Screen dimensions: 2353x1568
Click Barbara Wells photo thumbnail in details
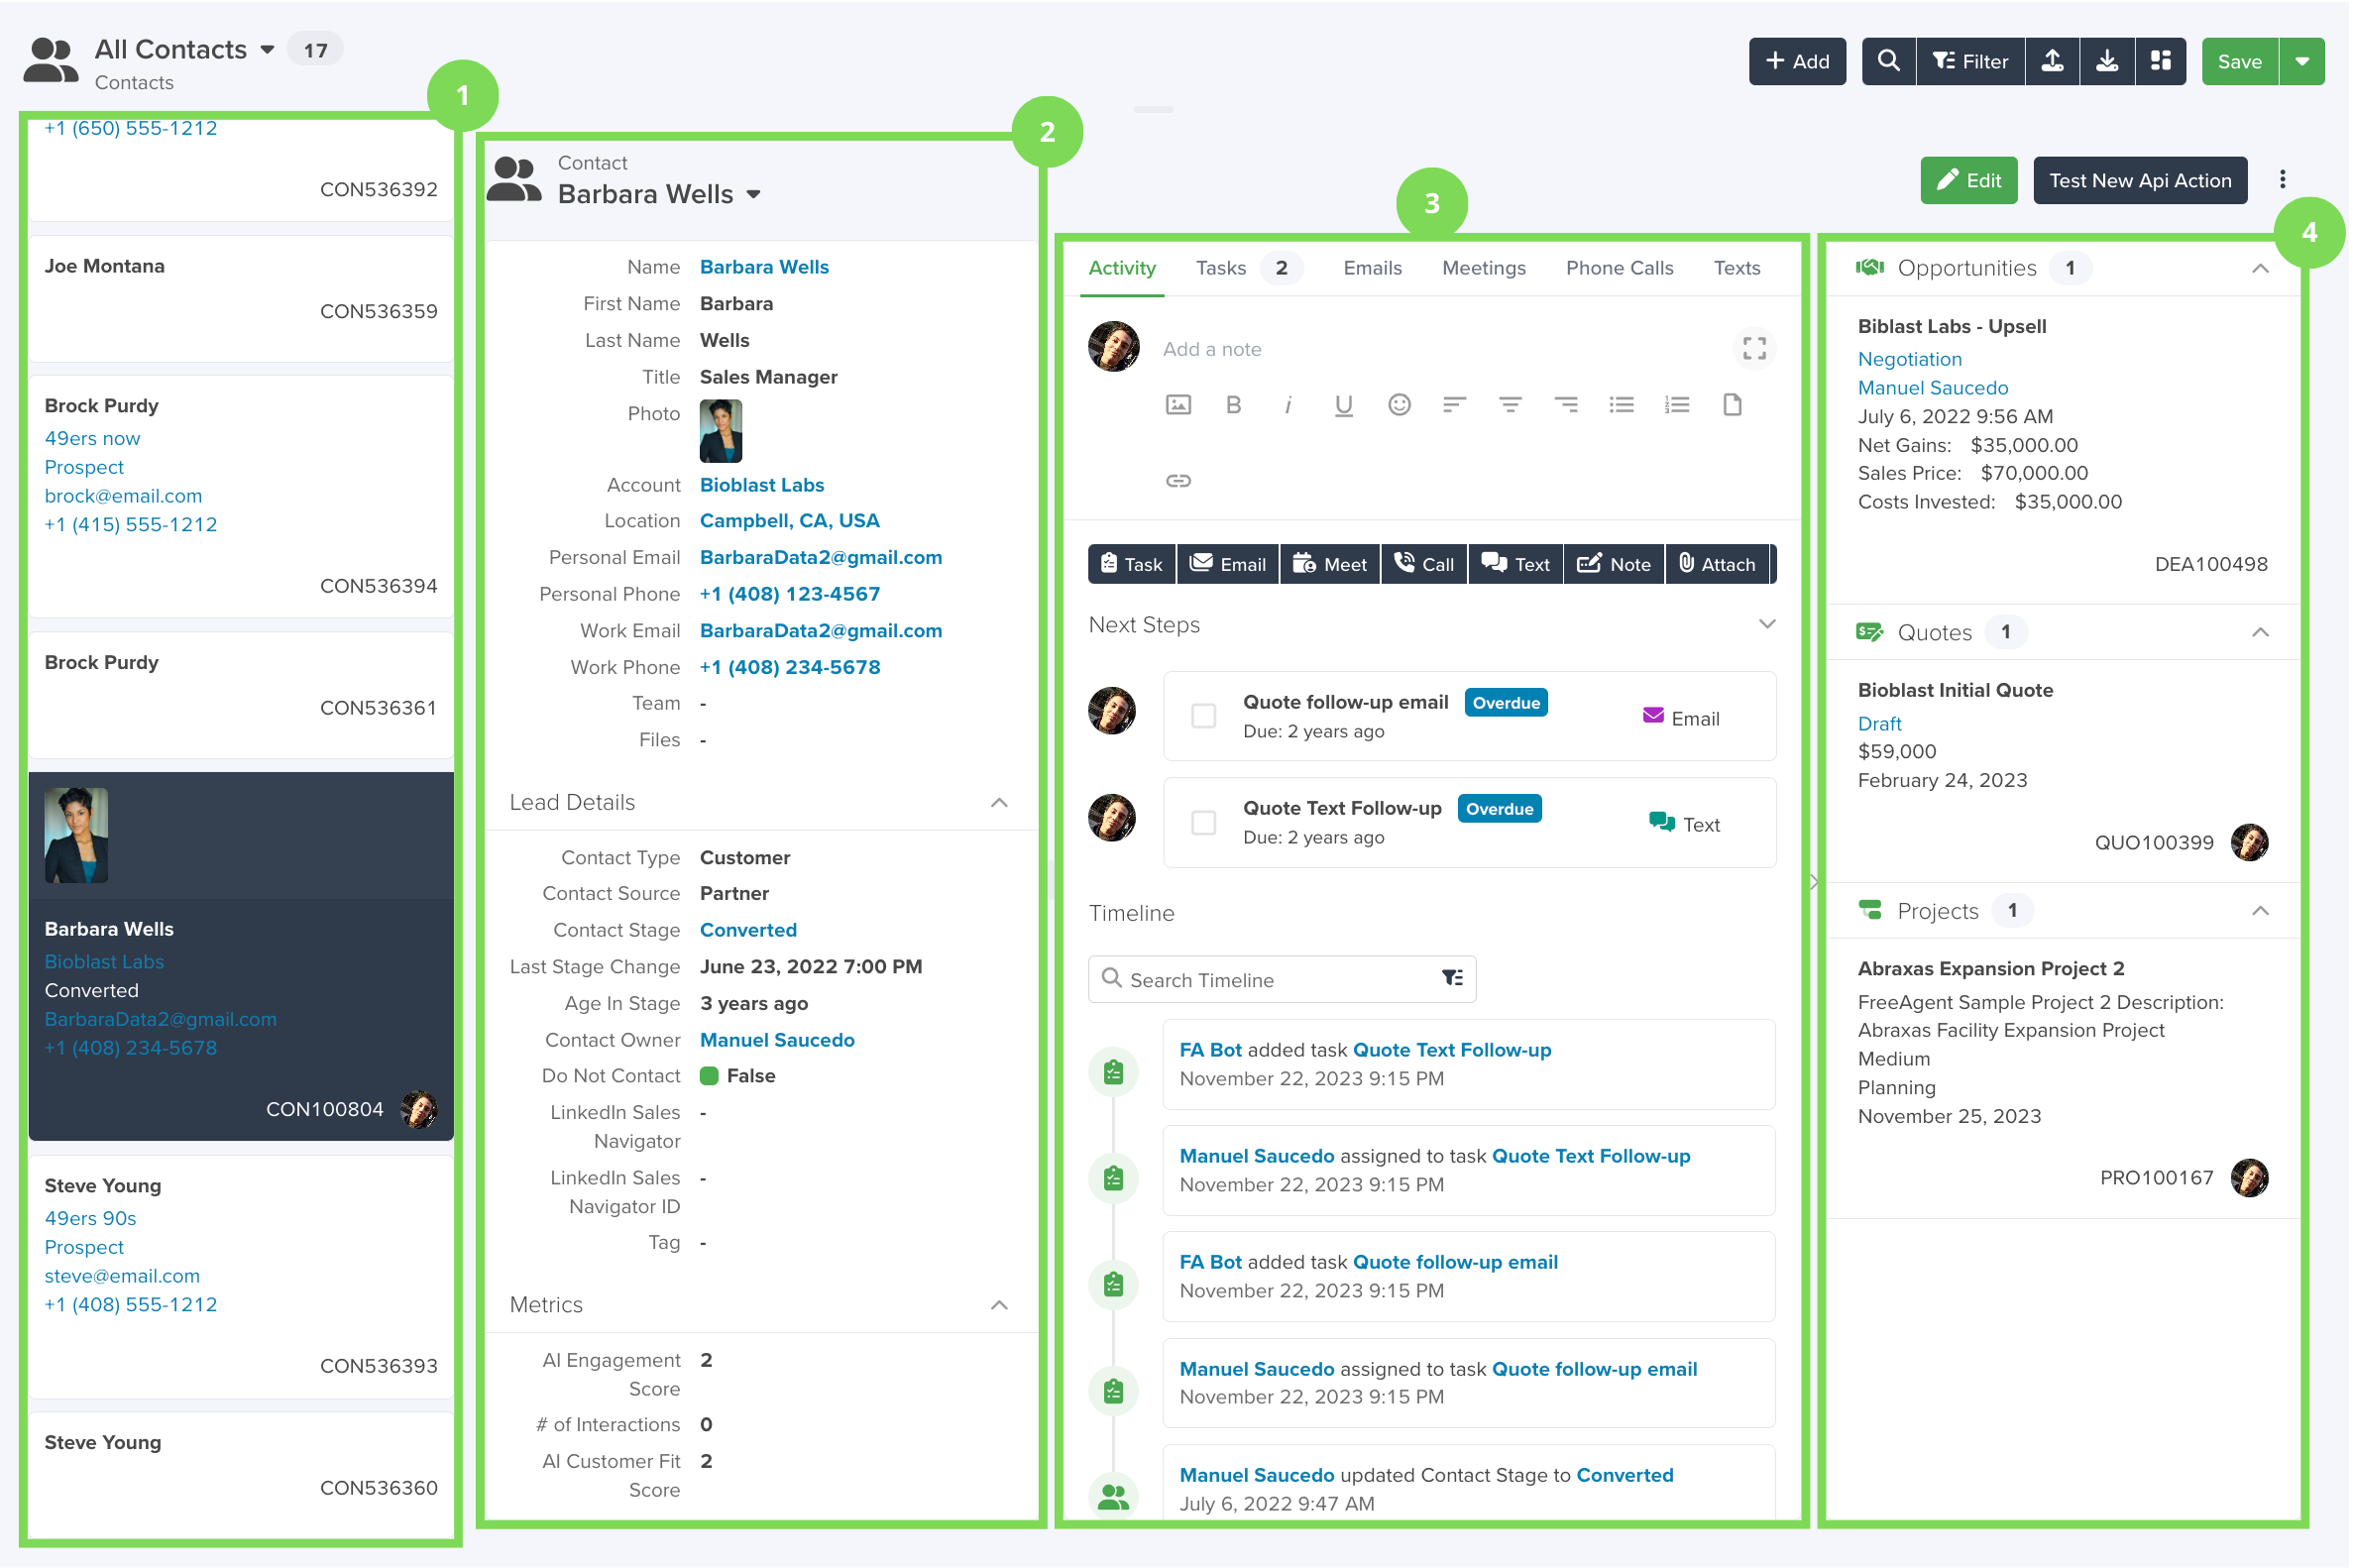pyautogui.click(x=720, y=431)
